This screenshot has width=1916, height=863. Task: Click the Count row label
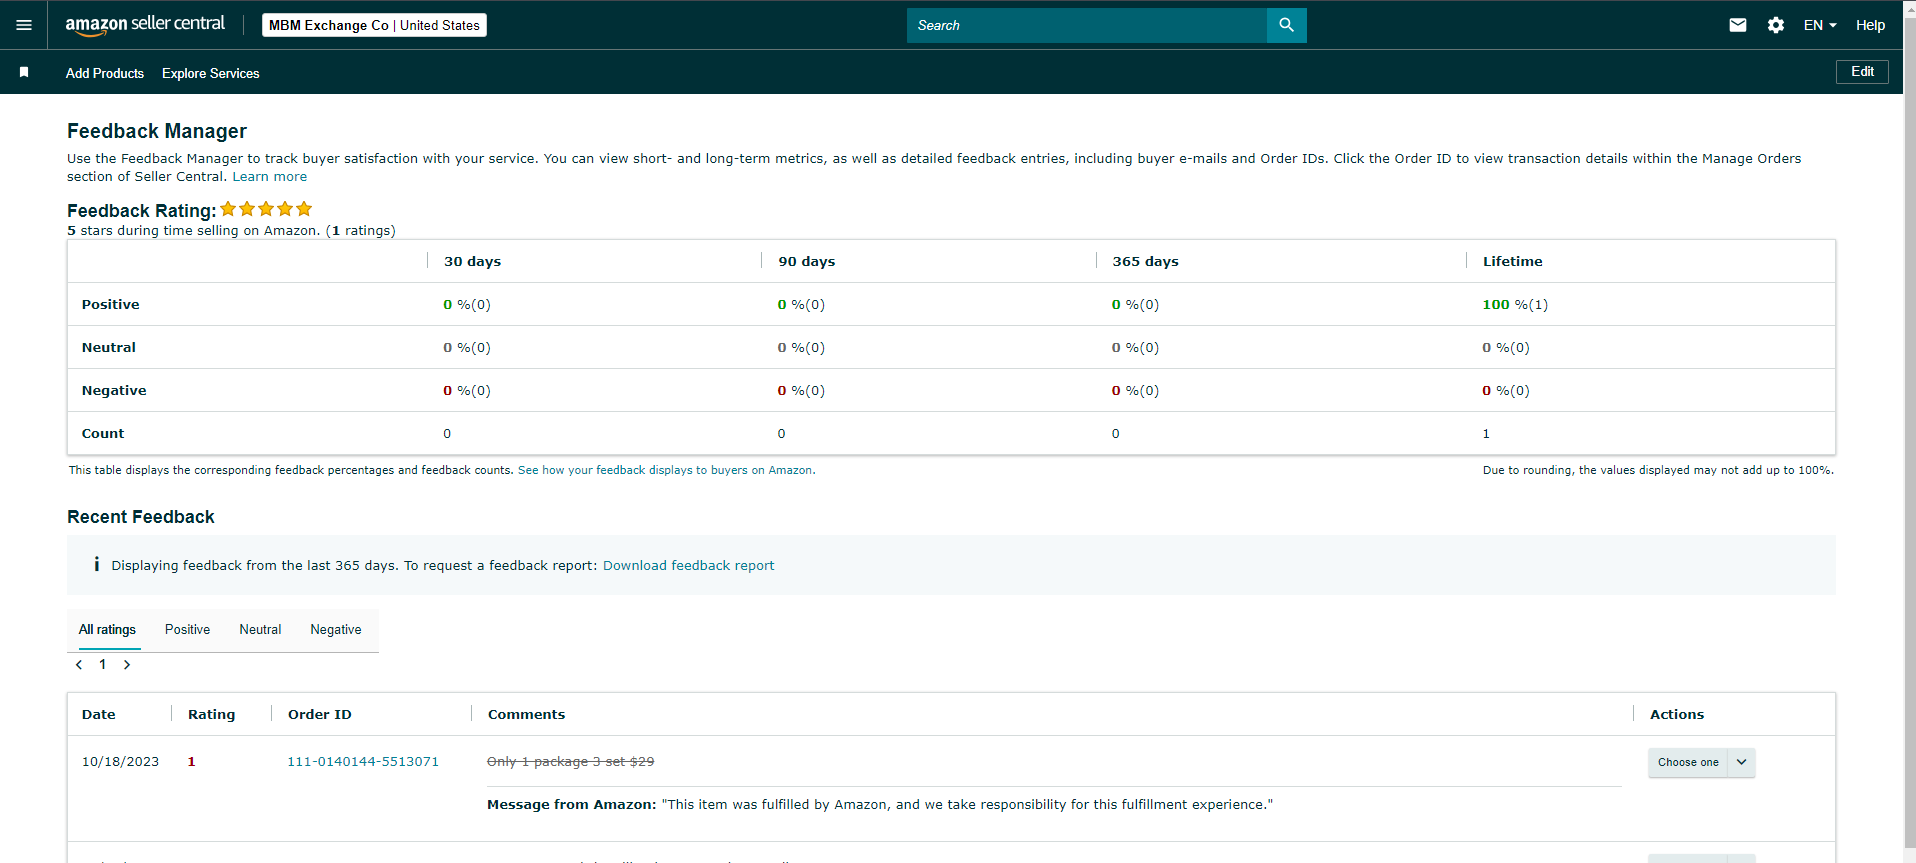(x=103, y=433)
